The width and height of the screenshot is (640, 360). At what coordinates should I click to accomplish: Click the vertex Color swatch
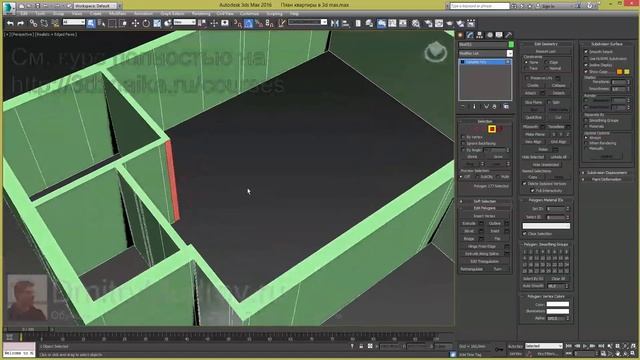tap(558, 304)
